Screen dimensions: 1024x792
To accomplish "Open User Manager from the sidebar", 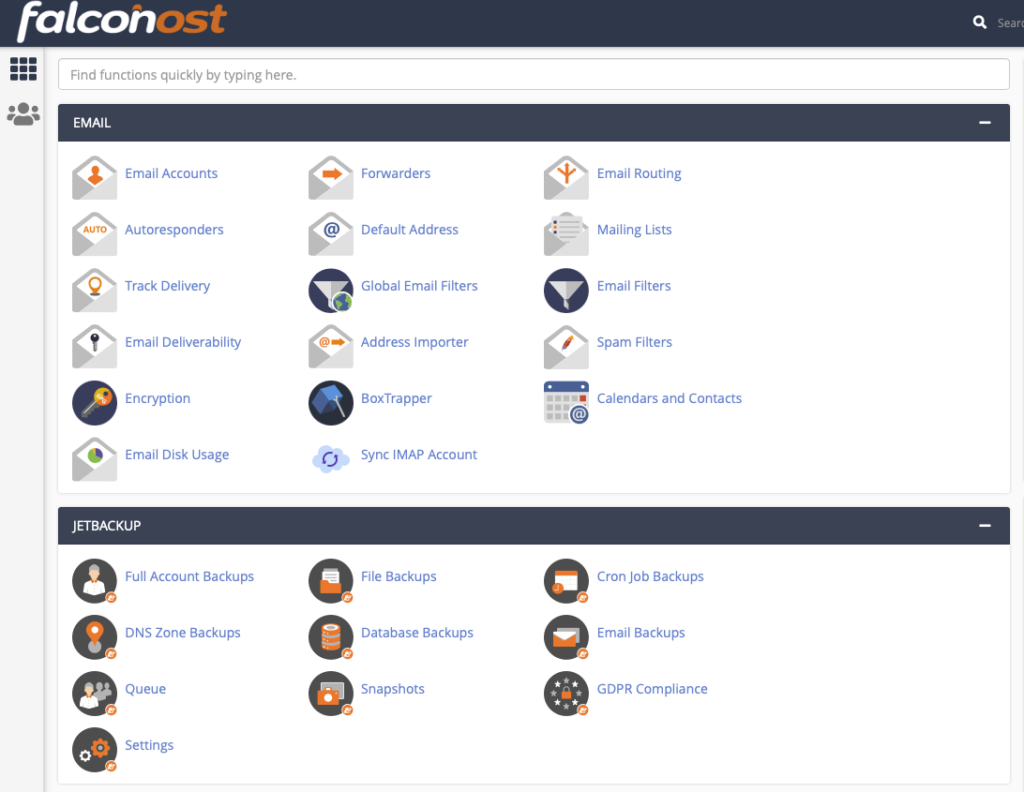I will coord(23,114).
